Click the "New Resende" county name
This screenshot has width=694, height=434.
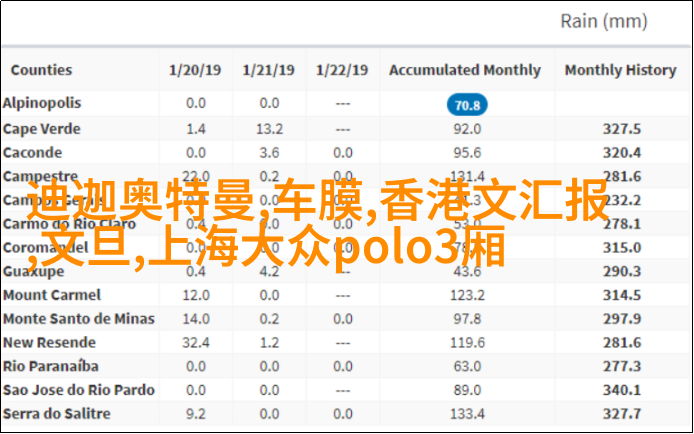tap(49, 343)
